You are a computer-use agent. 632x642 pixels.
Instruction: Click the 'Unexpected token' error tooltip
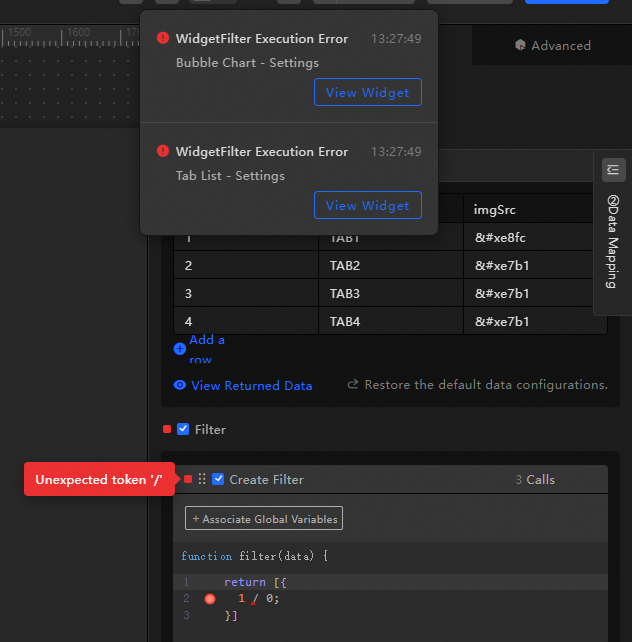[99, 479]
